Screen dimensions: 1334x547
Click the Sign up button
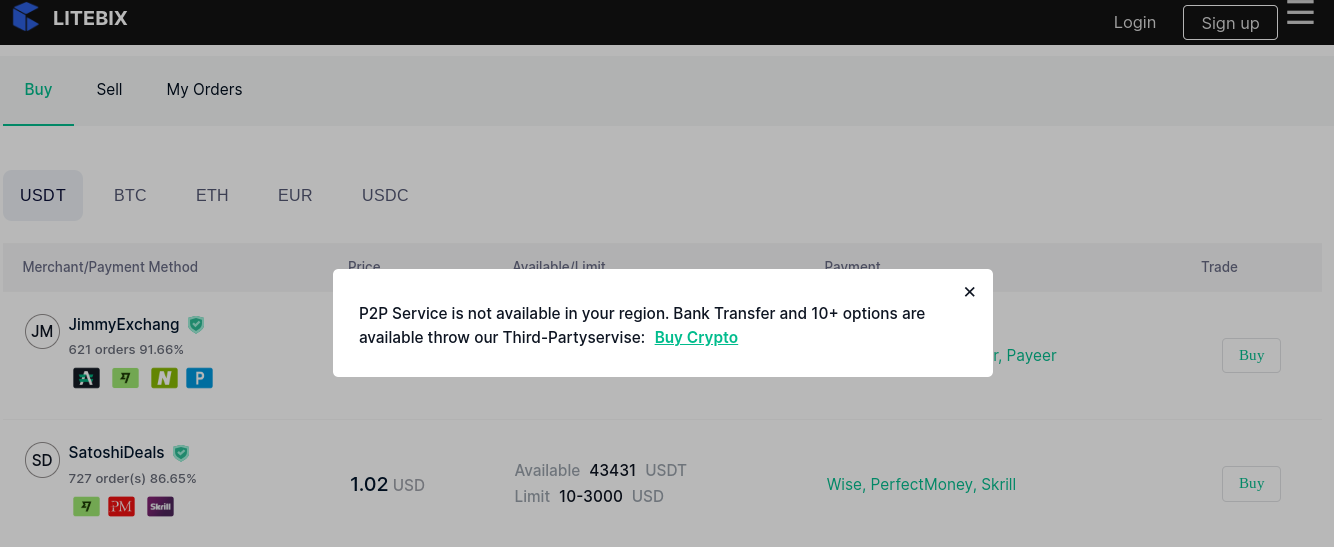coord(1230,22)
